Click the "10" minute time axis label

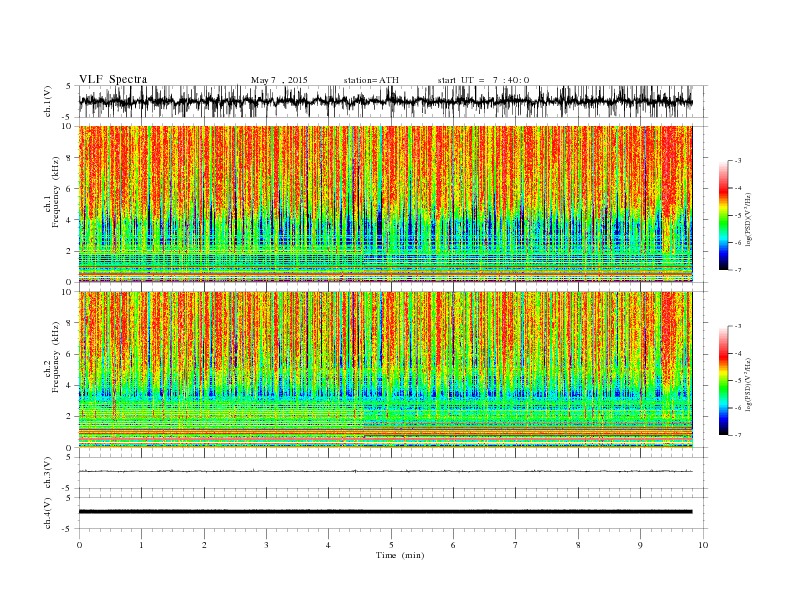click(703, 545)
